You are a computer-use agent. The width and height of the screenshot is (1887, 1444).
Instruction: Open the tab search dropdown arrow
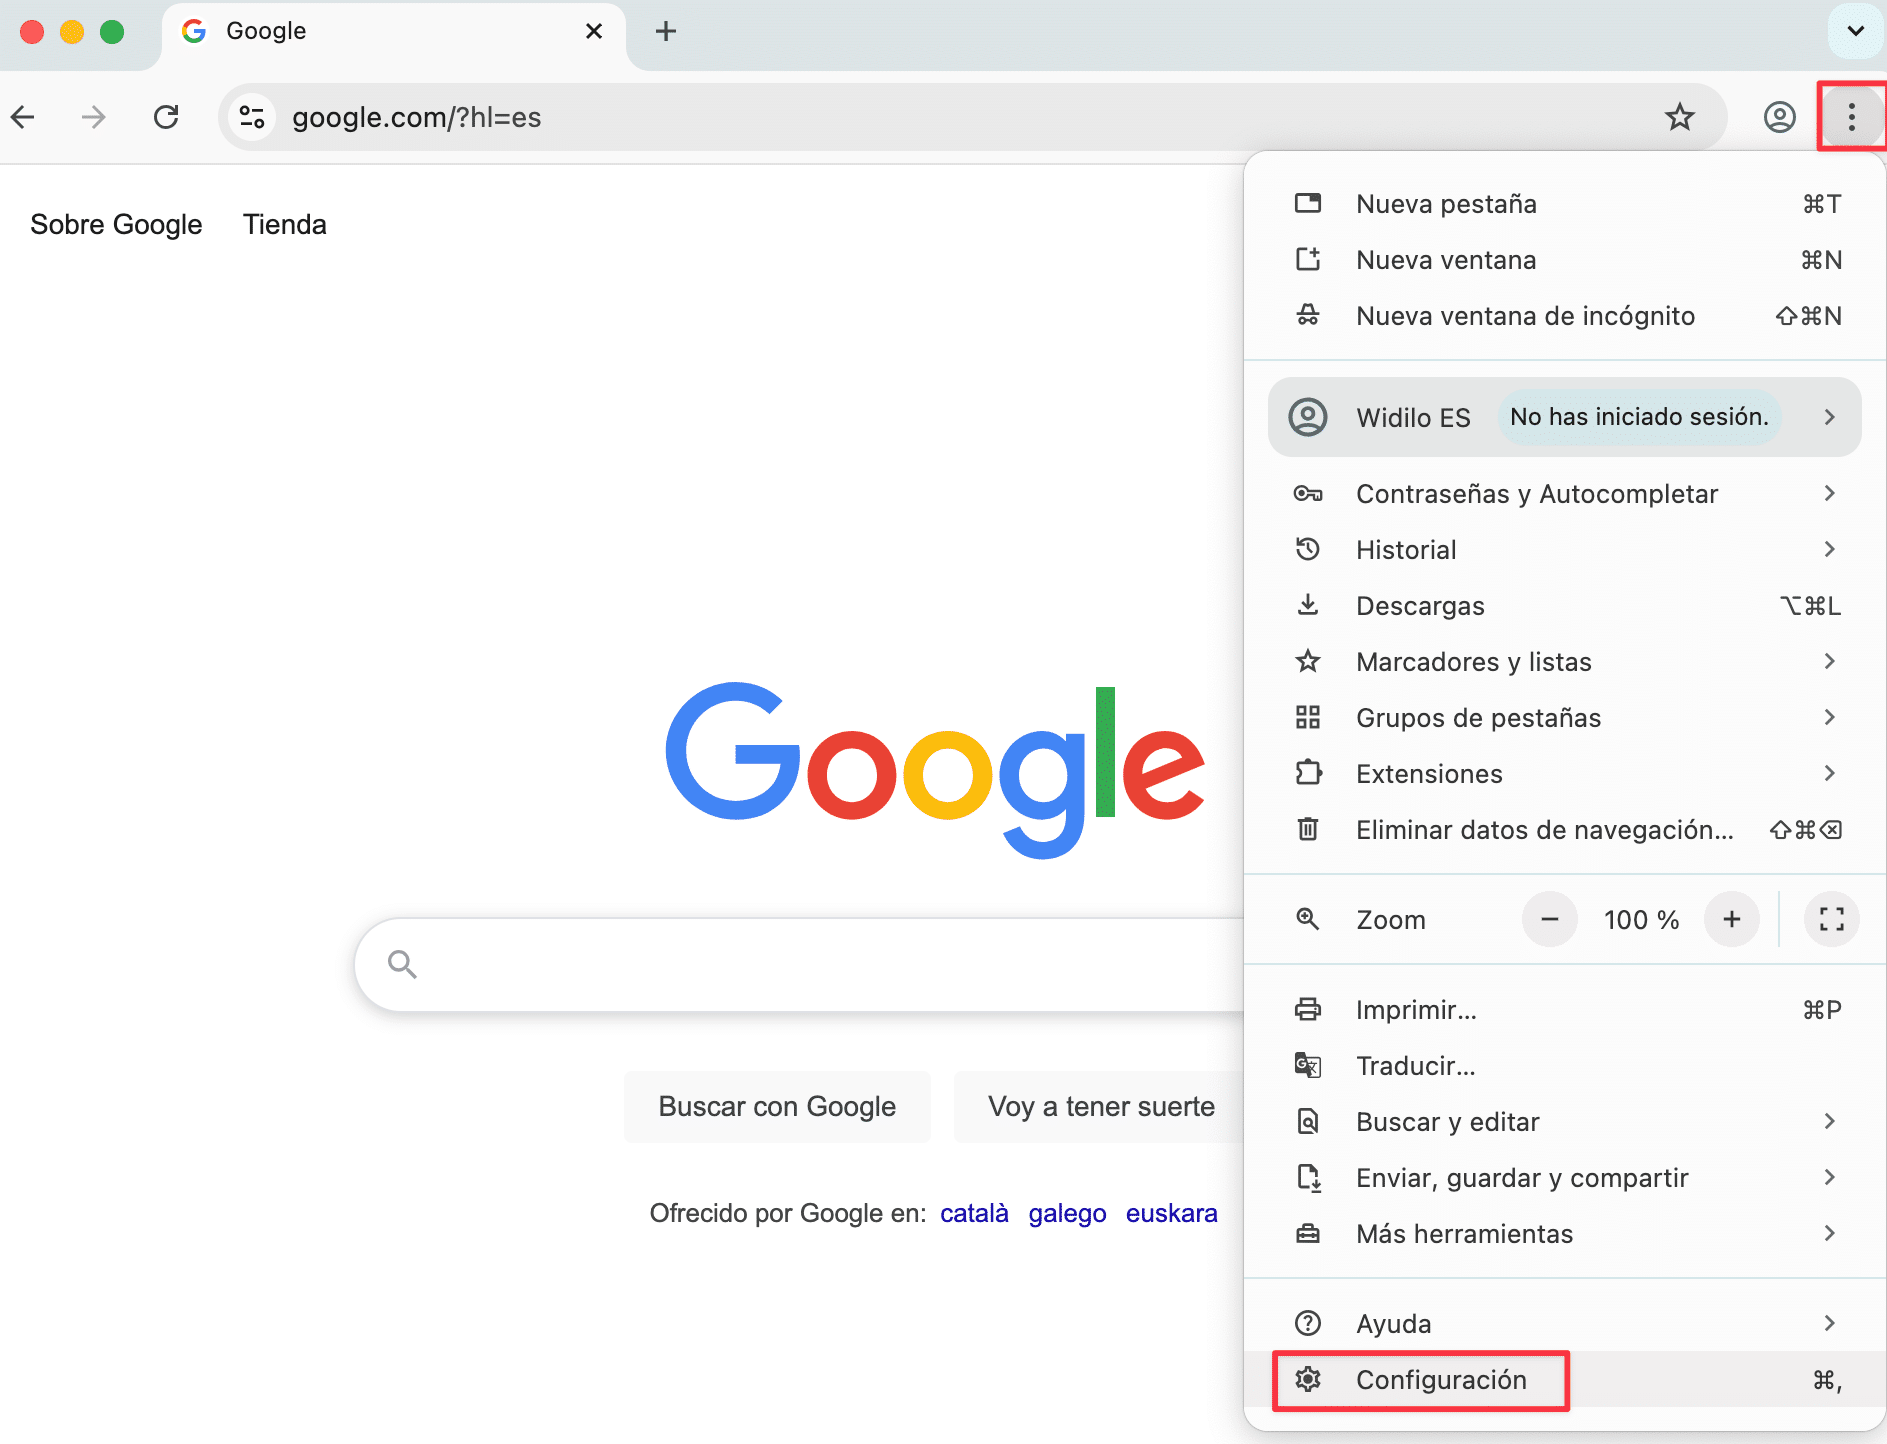[1855, 31]
